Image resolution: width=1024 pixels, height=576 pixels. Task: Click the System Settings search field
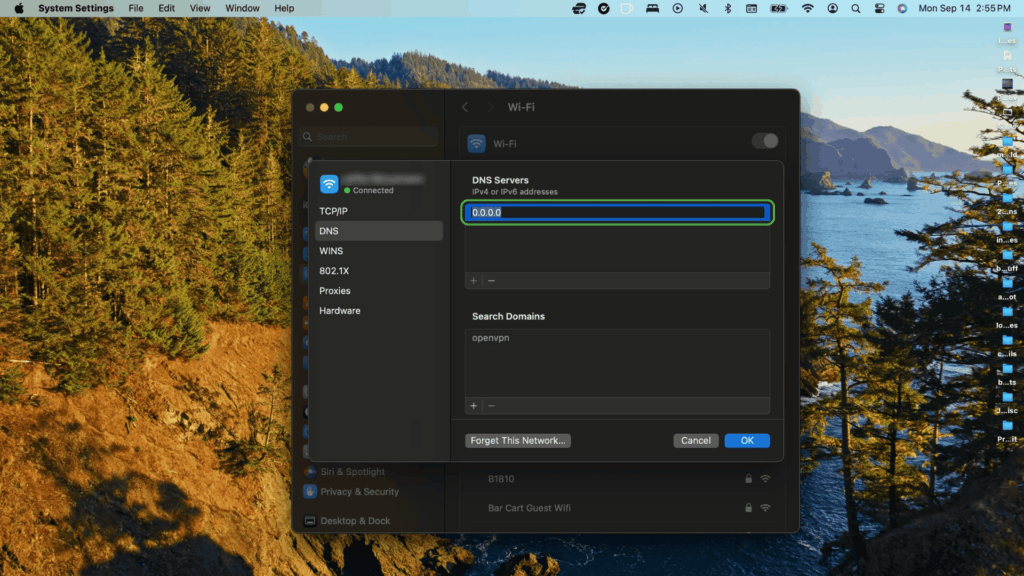tap(369, 136)
